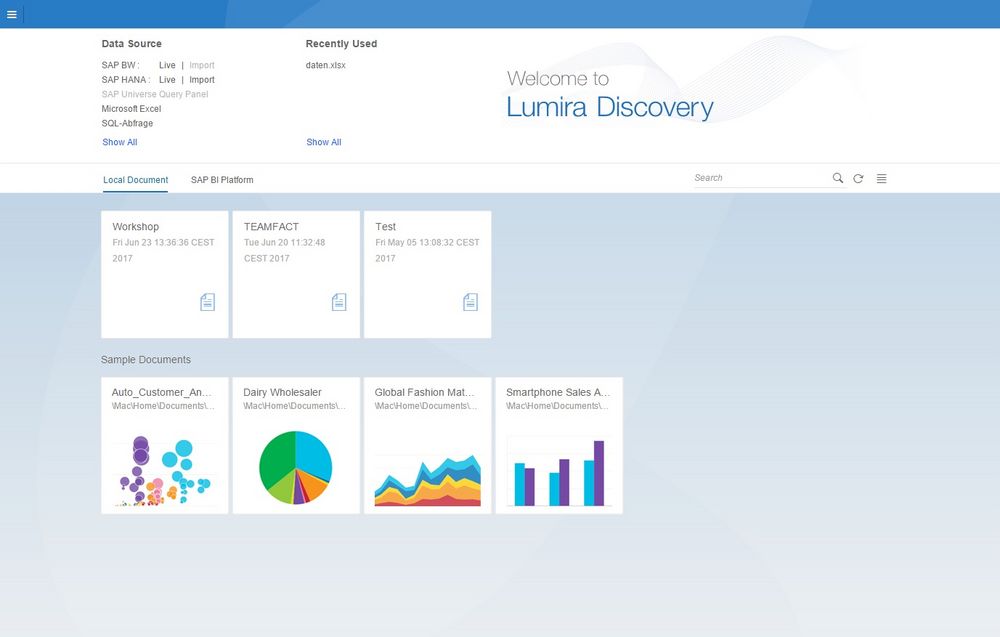Click the Data Source heading
The width and height of the screenshot is (1000, 637).
(131, 43)
